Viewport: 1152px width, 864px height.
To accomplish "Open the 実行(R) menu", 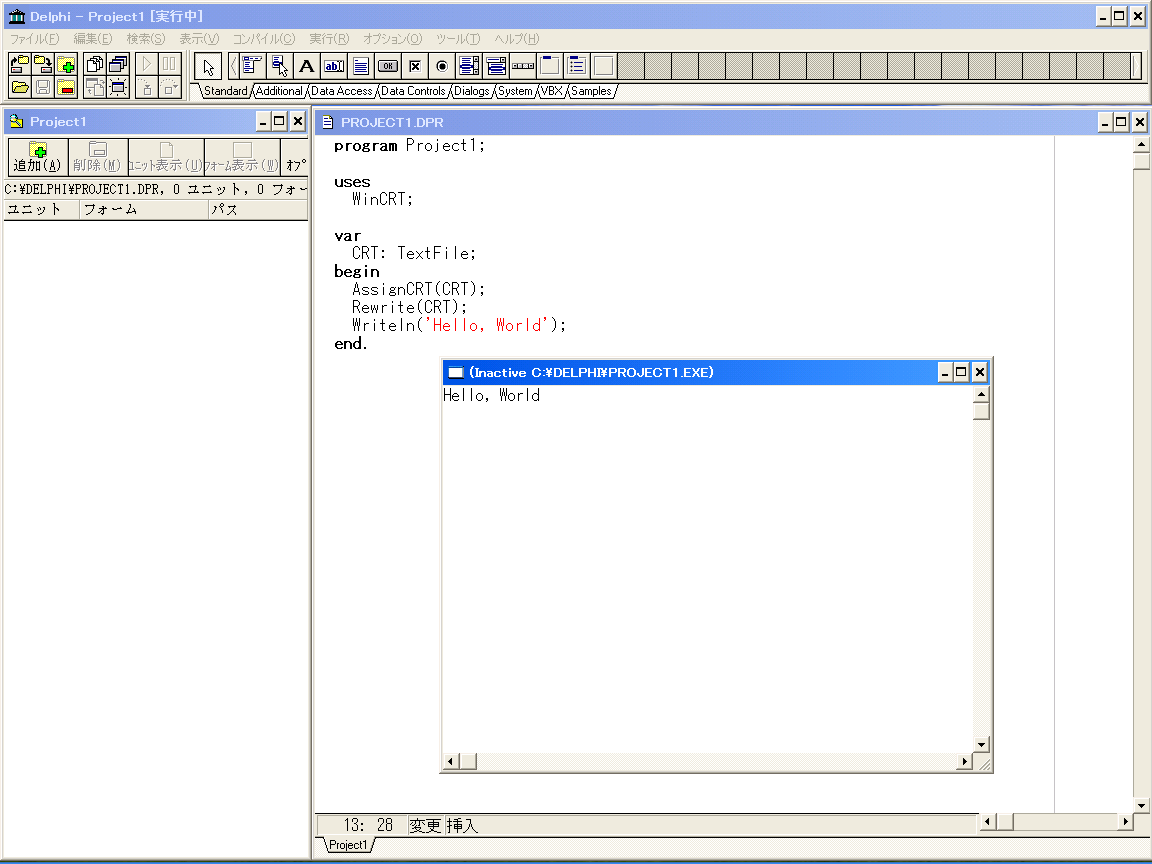I will 328,39.
